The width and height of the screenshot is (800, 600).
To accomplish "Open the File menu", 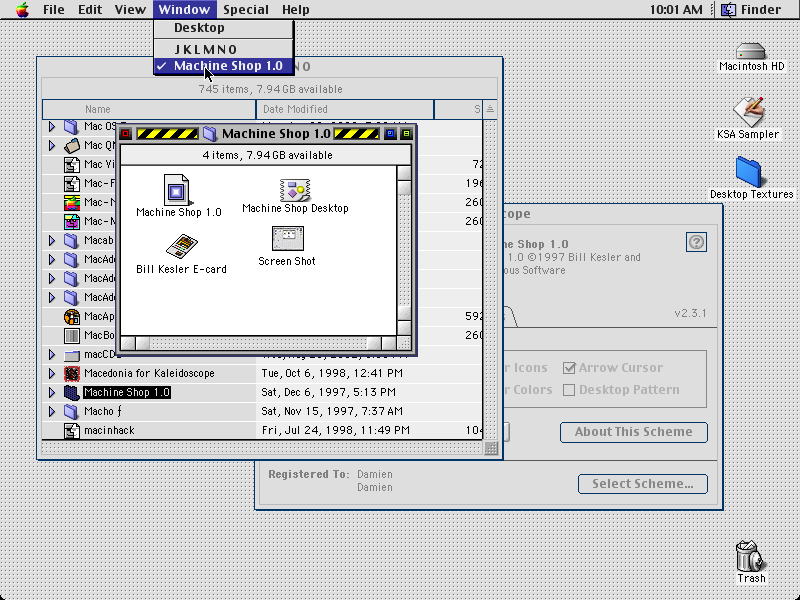I will [x=54, y=10].
